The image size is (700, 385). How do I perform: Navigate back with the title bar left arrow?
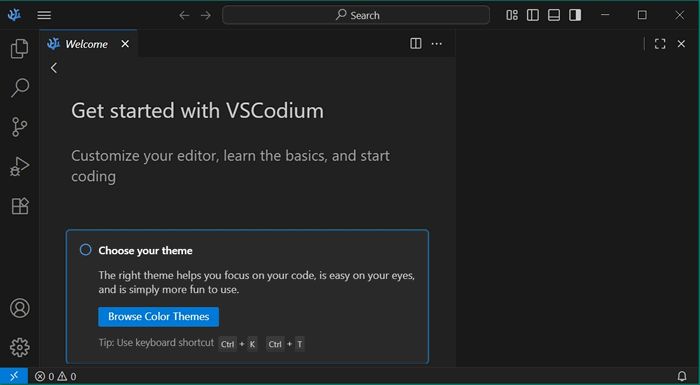point(184,15)
